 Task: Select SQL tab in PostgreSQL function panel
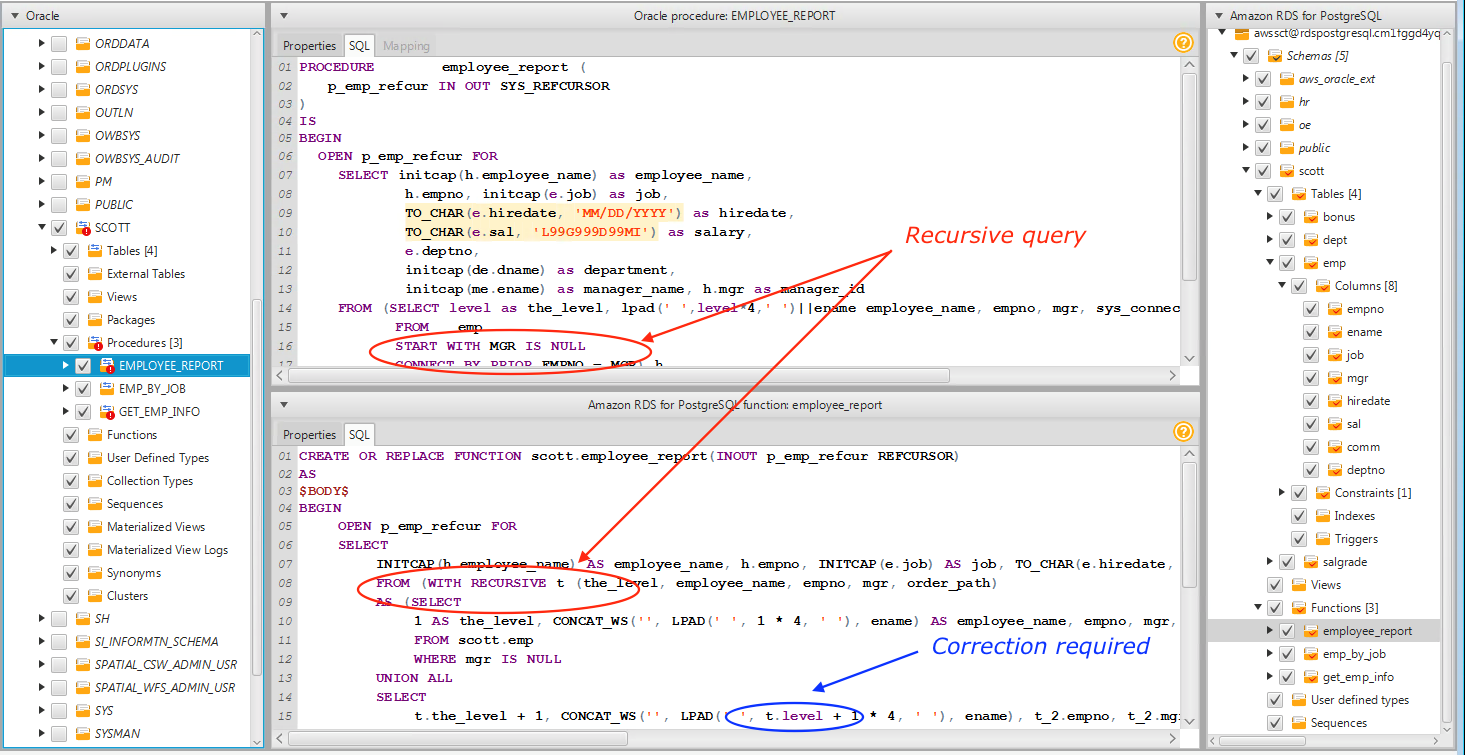tap(359, 435)
